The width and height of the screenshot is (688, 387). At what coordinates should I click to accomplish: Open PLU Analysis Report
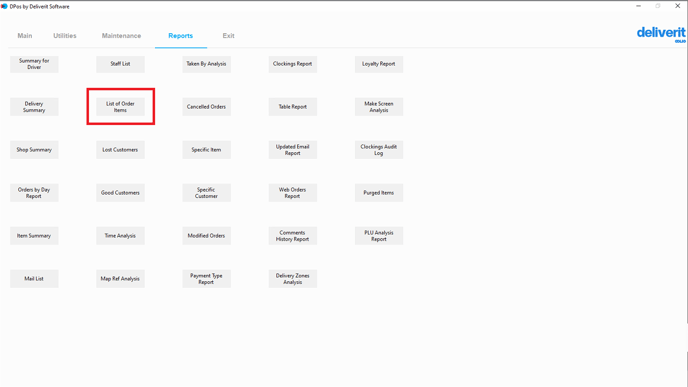coord(379,236)
